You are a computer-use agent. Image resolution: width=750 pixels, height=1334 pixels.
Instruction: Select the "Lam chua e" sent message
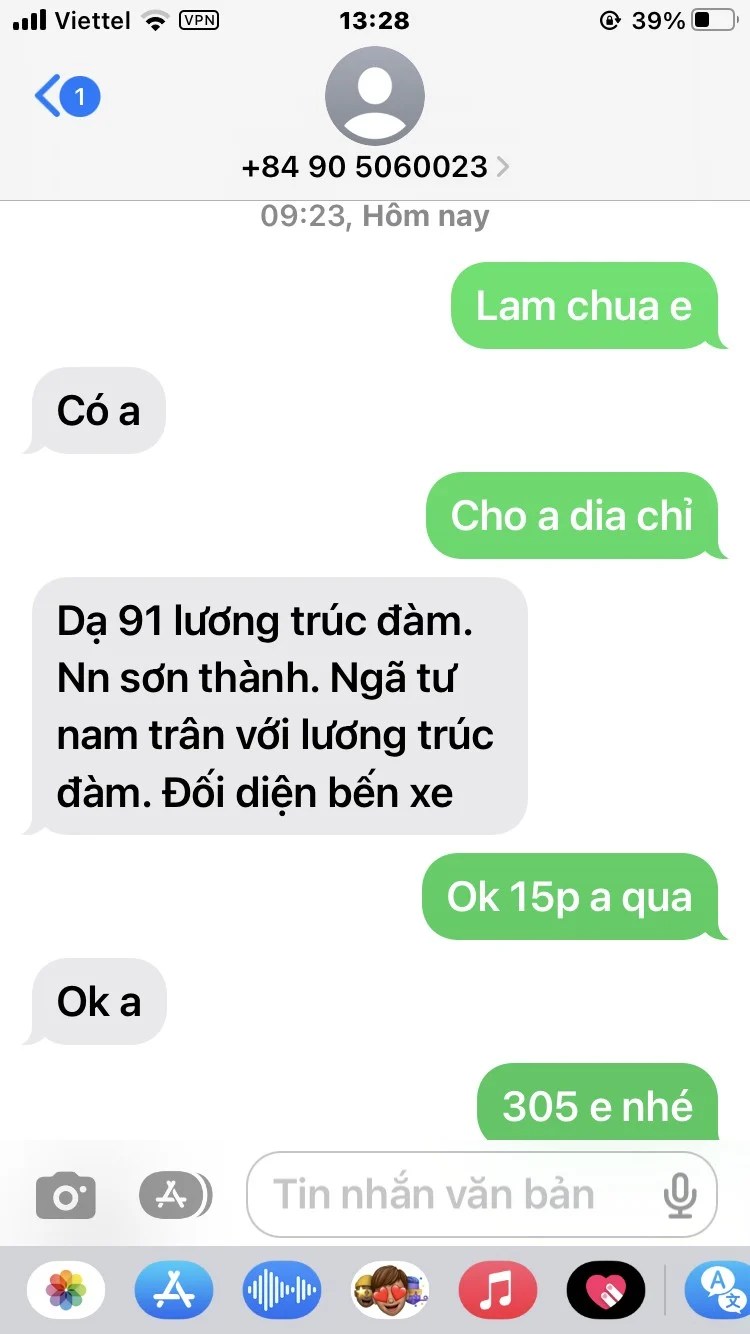[585, 306]
